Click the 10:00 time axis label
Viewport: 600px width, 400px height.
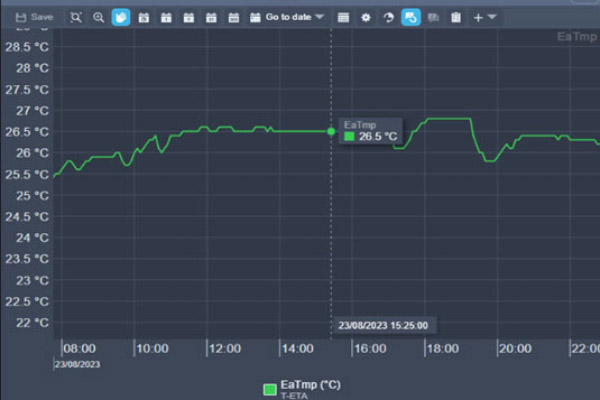152,349
